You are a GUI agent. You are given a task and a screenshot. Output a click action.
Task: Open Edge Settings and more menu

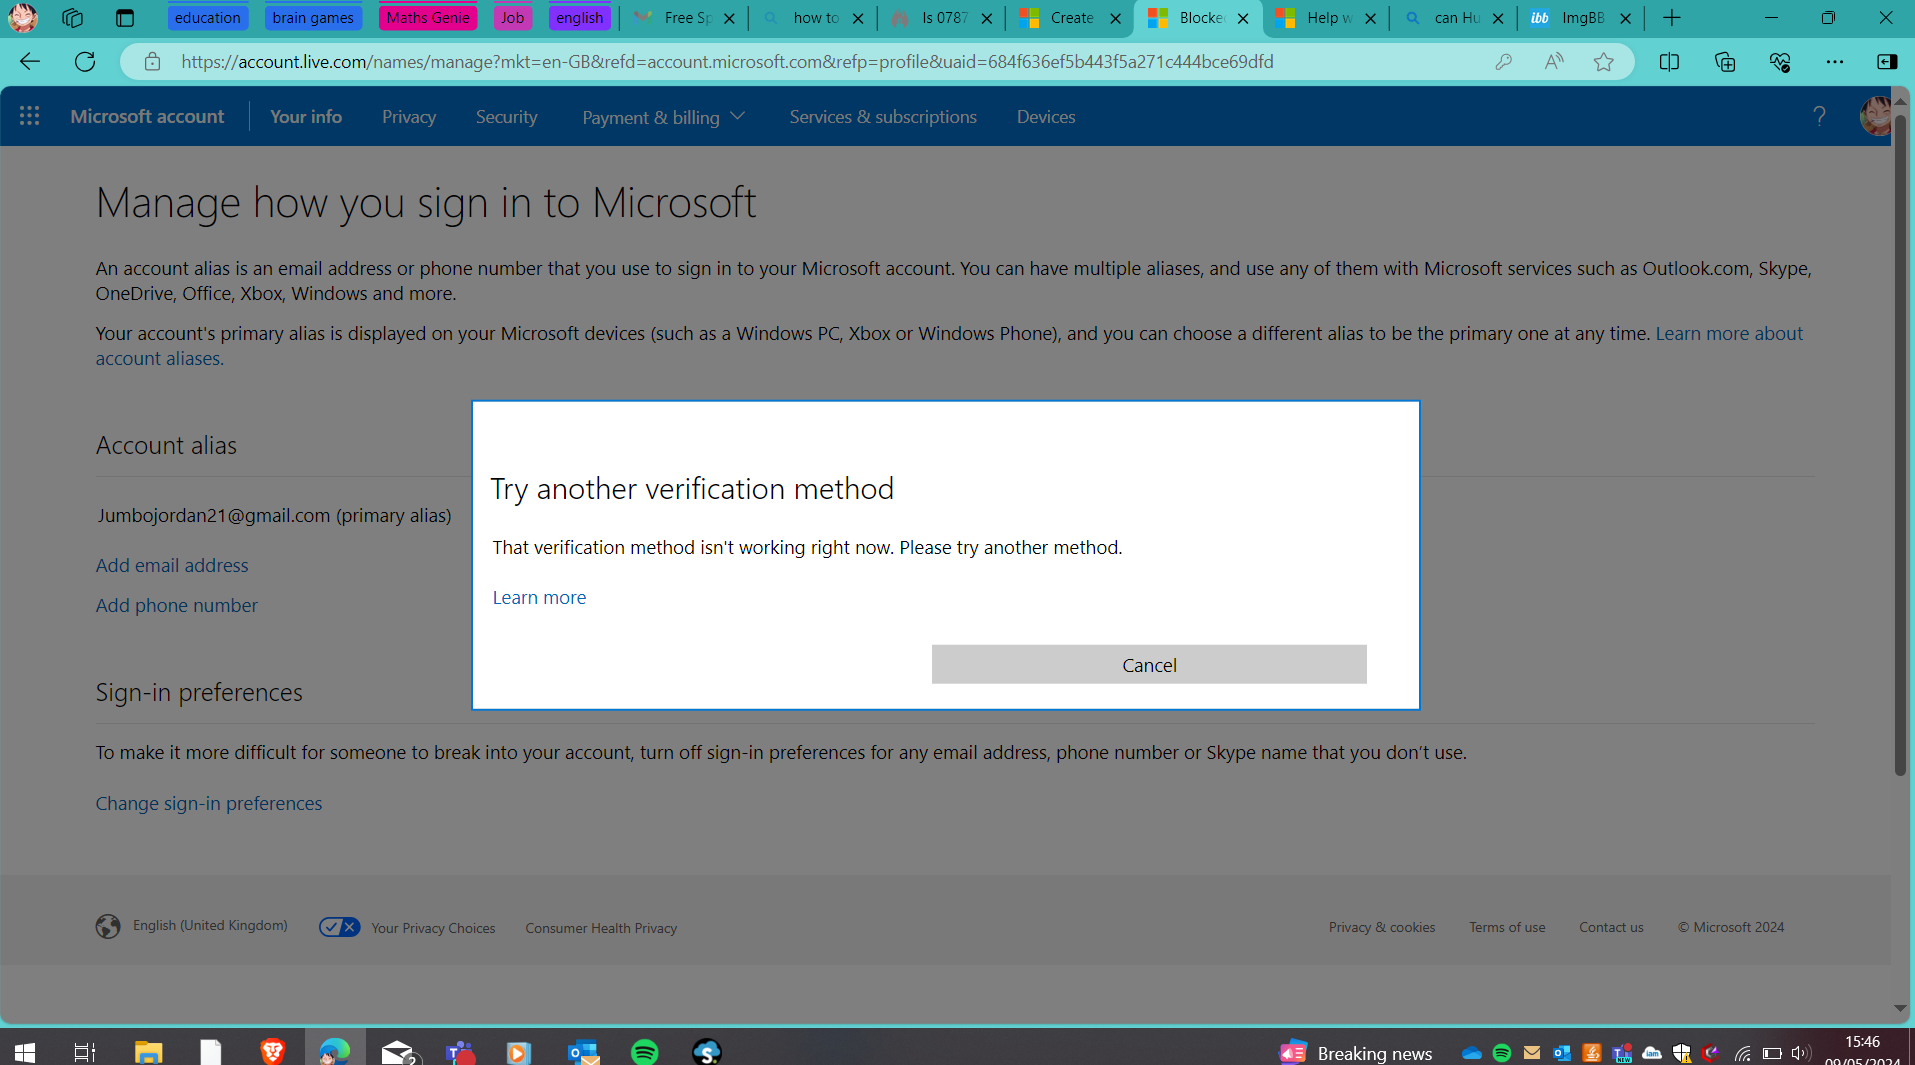click(1835, 62)
